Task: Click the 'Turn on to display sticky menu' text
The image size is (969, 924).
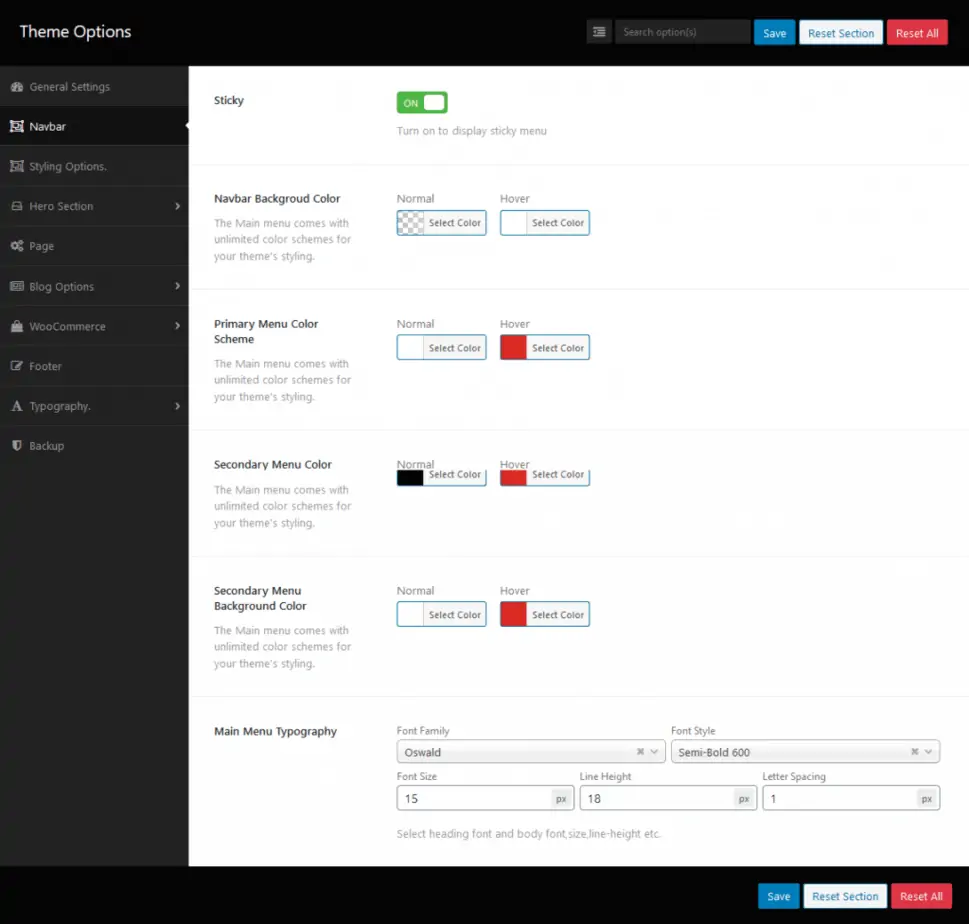Action: click(472, 131)
